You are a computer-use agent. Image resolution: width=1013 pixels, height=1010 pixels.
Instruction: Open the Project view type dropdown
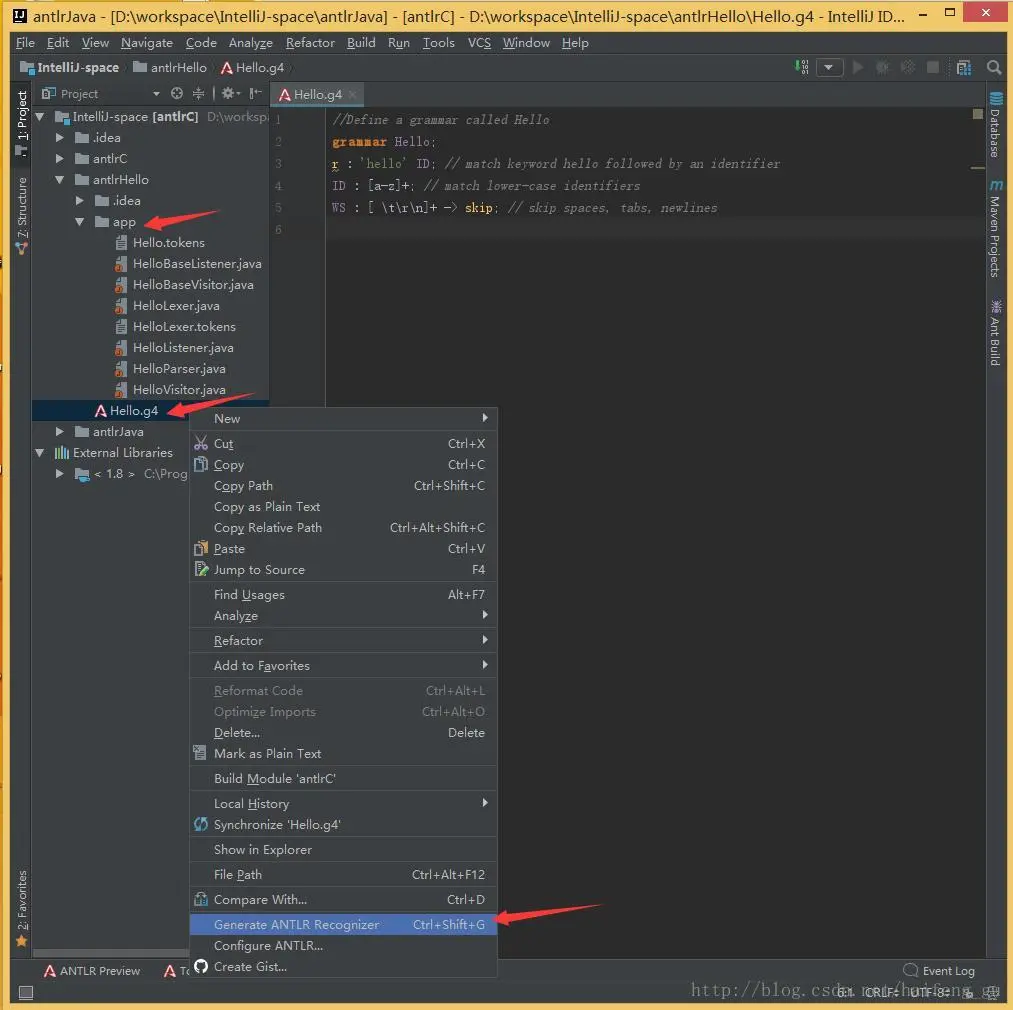156,94
